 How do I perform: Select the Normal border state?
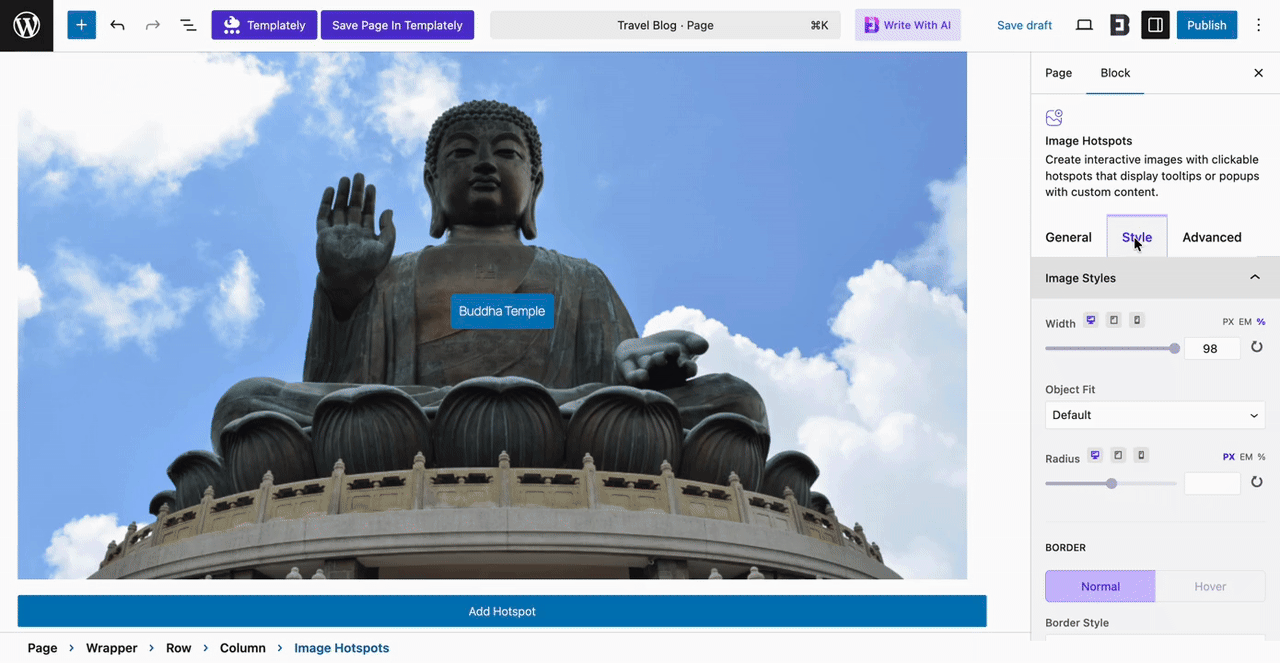[x=1099, y=586]
